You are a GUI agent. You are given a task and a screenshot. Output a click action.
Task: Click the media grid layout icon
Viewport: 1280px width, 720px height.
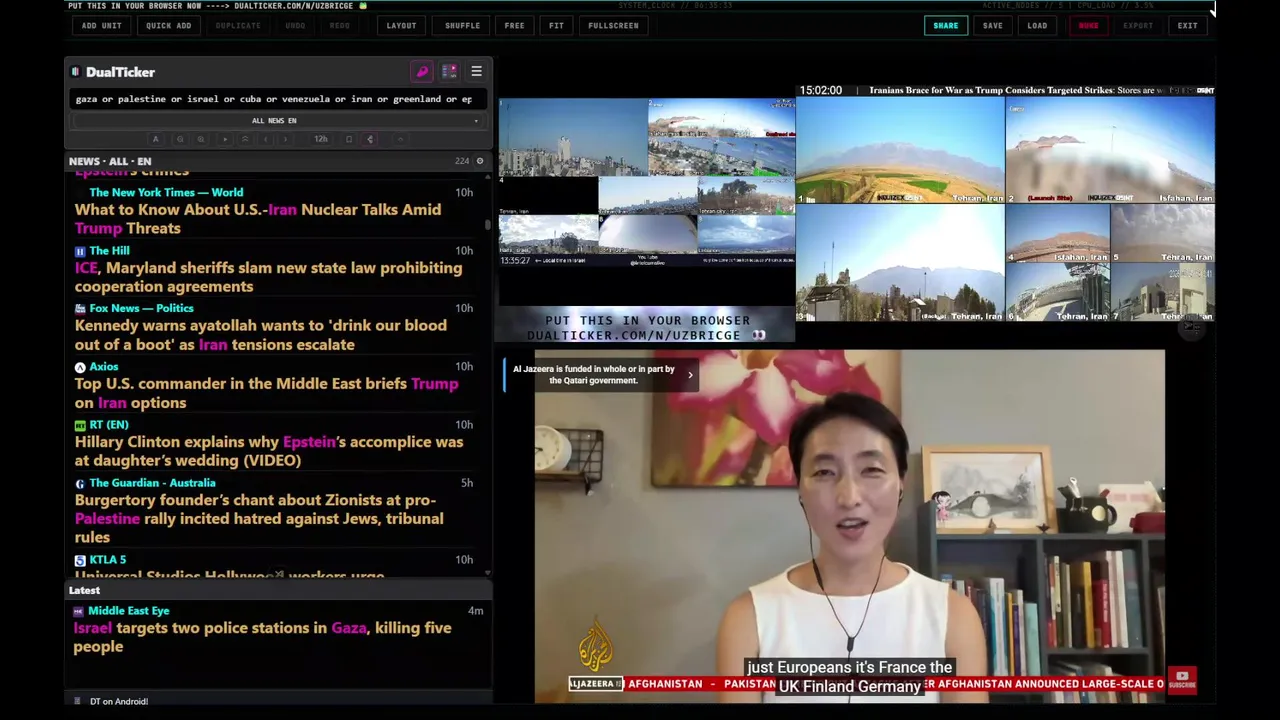(449, 72)
